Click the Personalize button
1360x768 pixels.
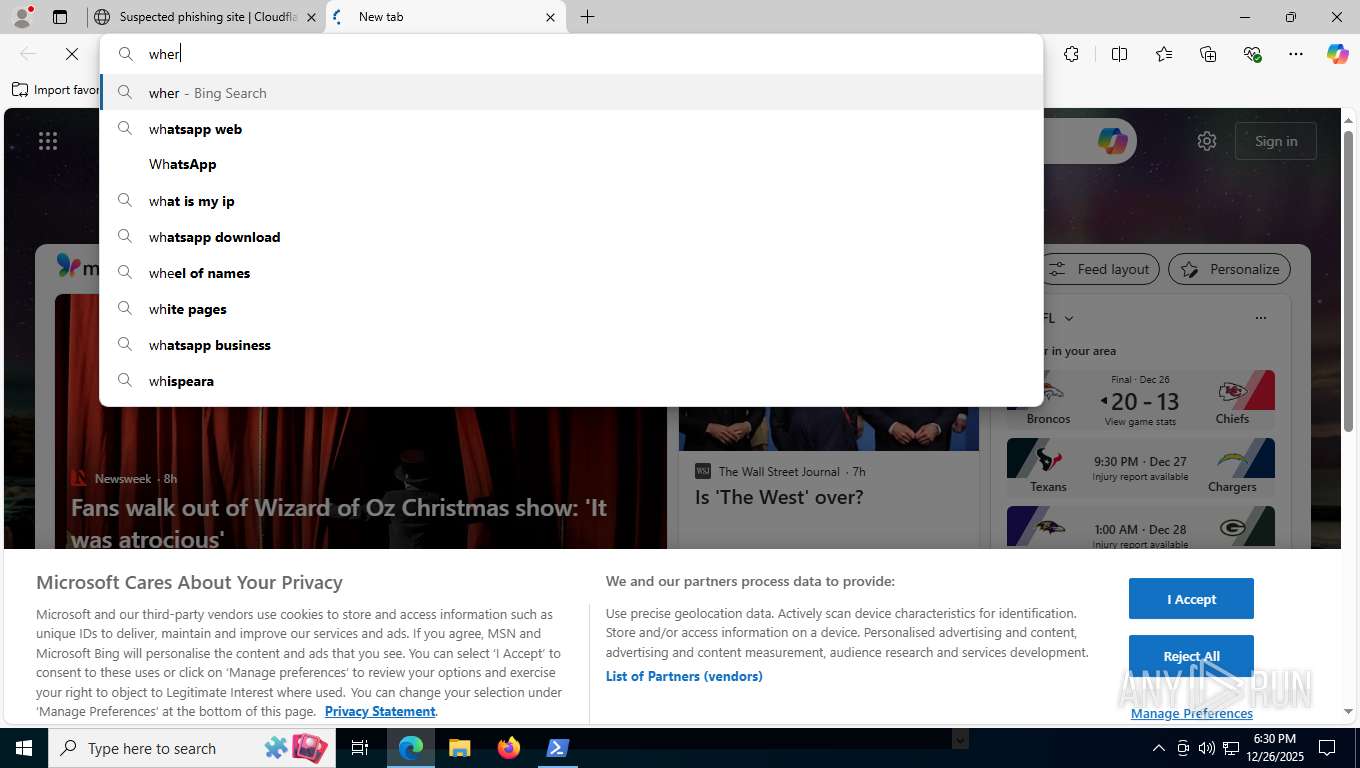[1230, 269]
